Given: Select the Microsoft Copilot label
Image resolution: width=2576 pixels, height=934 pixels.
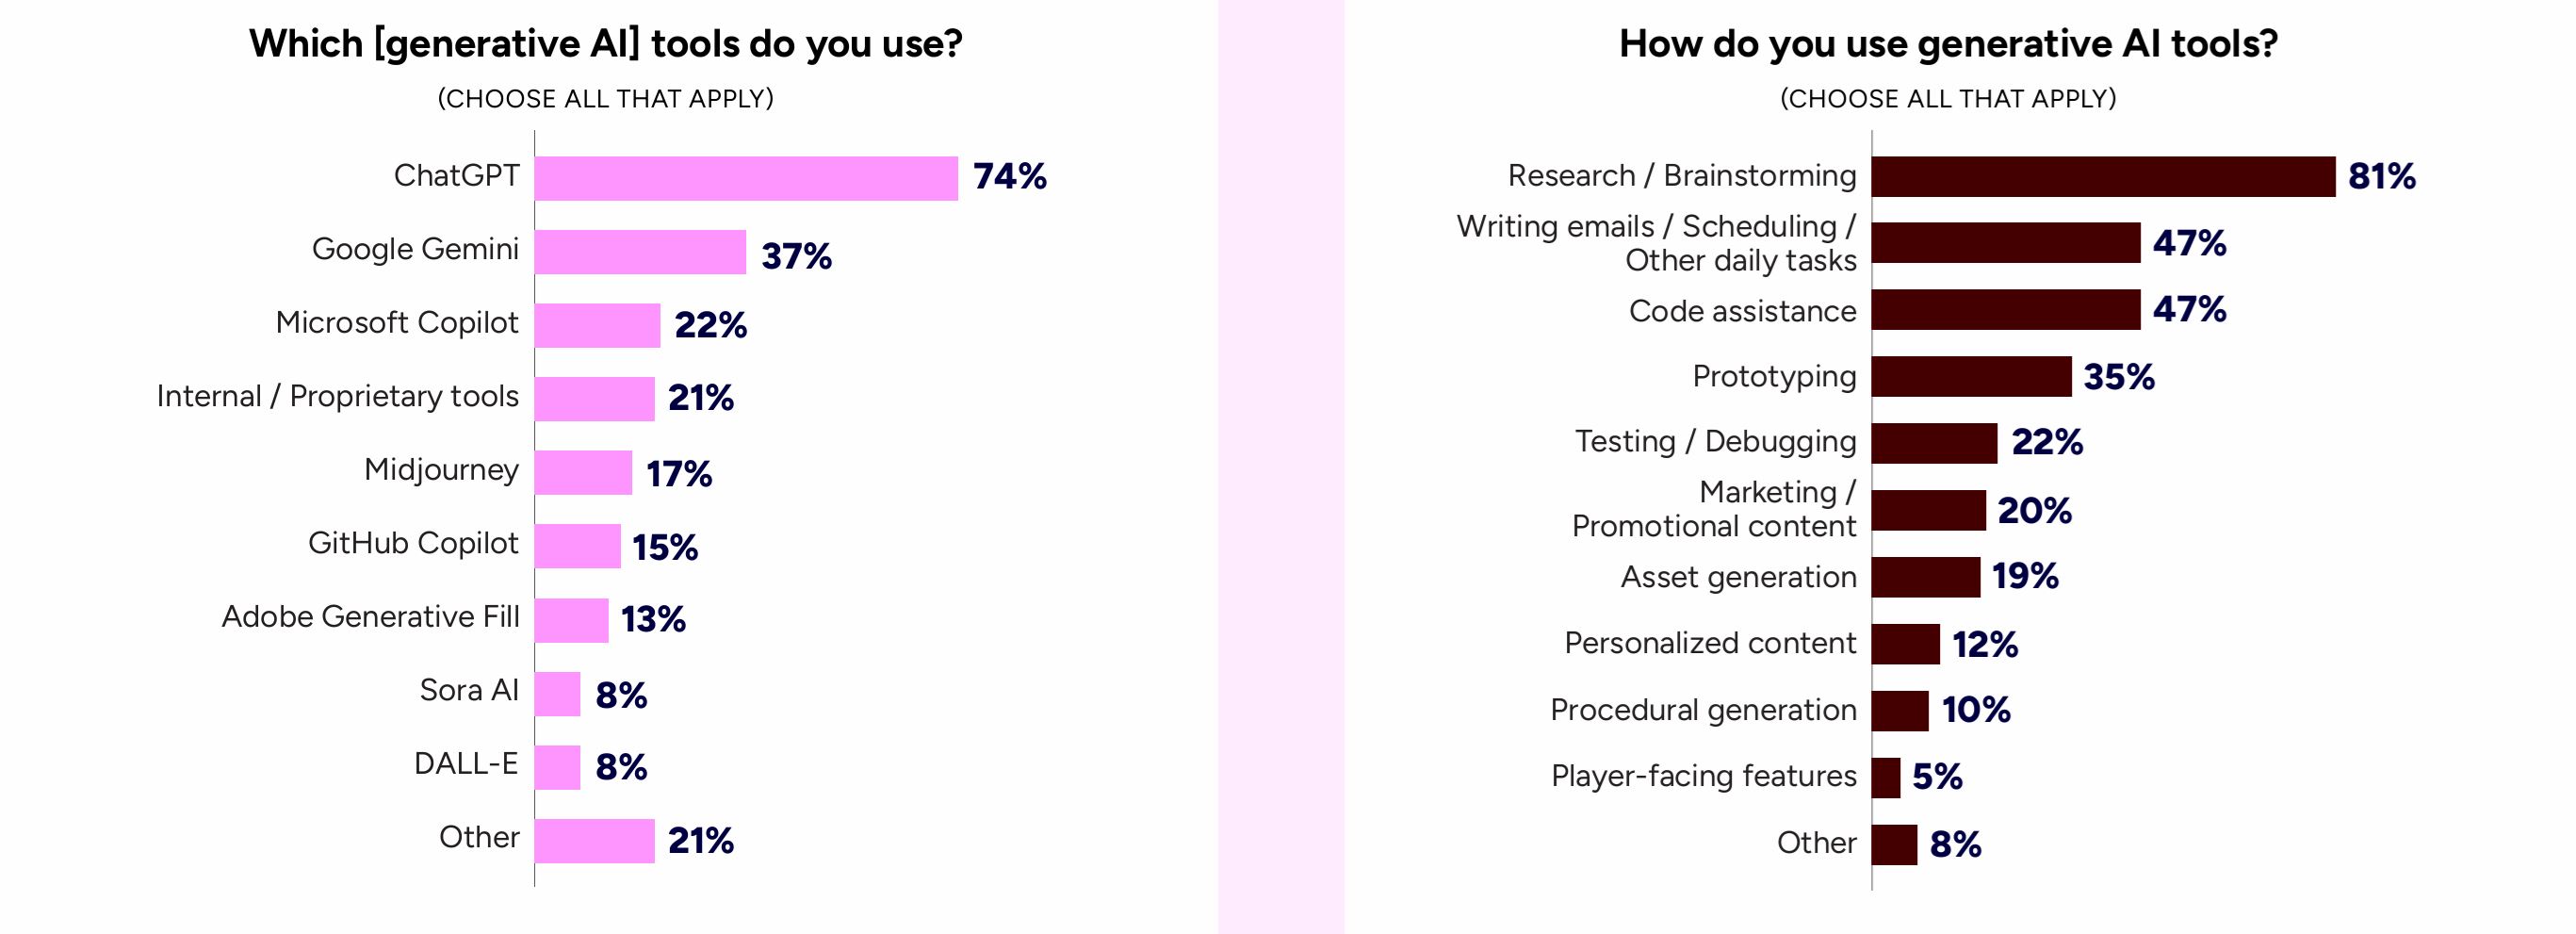Looking at the screenshot, I should coord(397,323).
